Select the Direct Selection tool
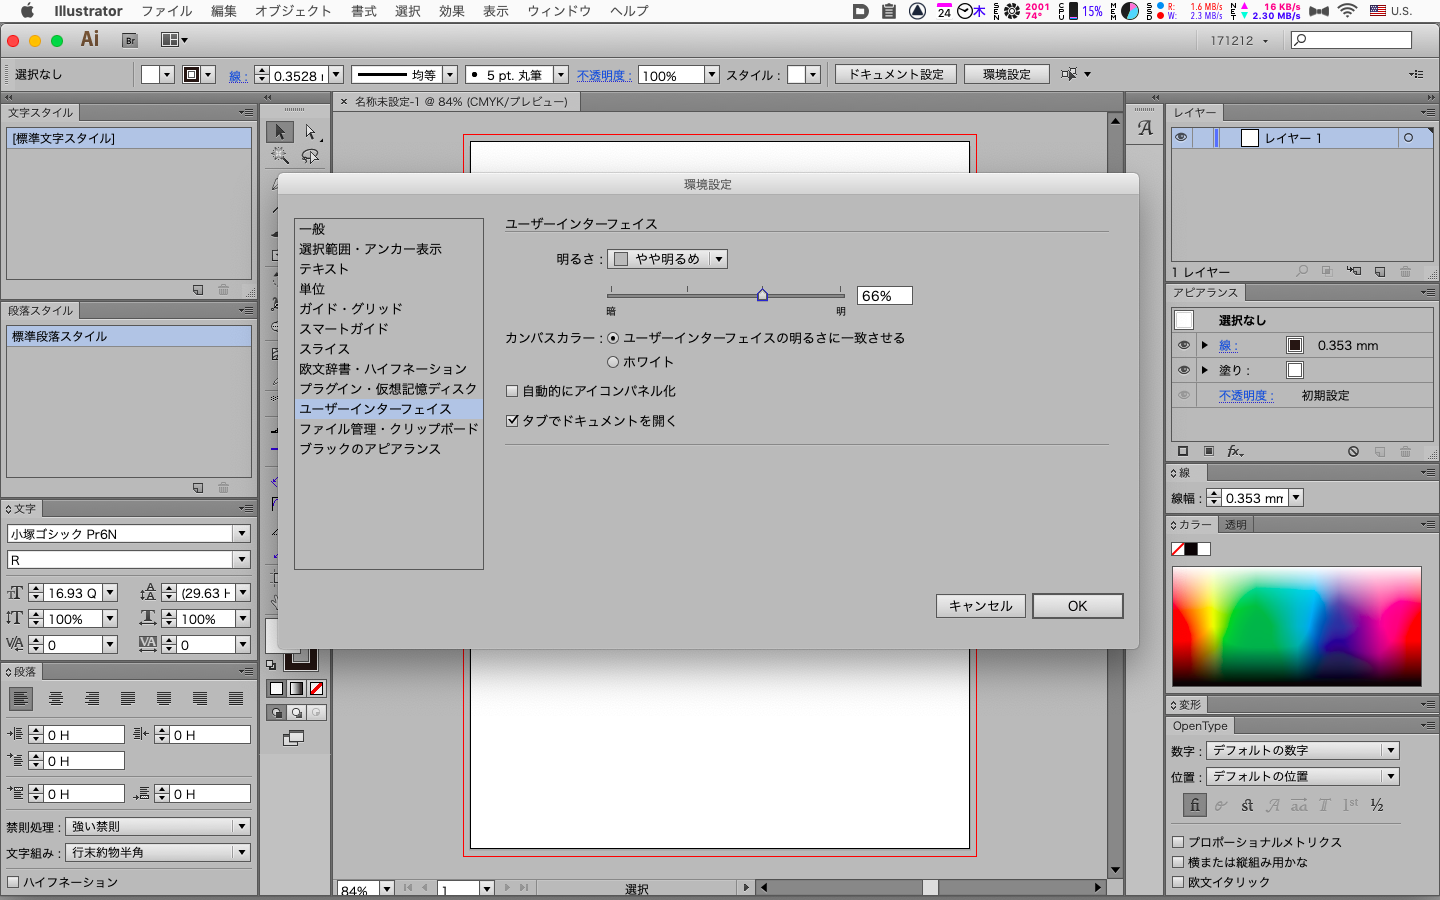The width and height of the screenshot is (1440, 900). pyautogui.click(x=310, y=132)
